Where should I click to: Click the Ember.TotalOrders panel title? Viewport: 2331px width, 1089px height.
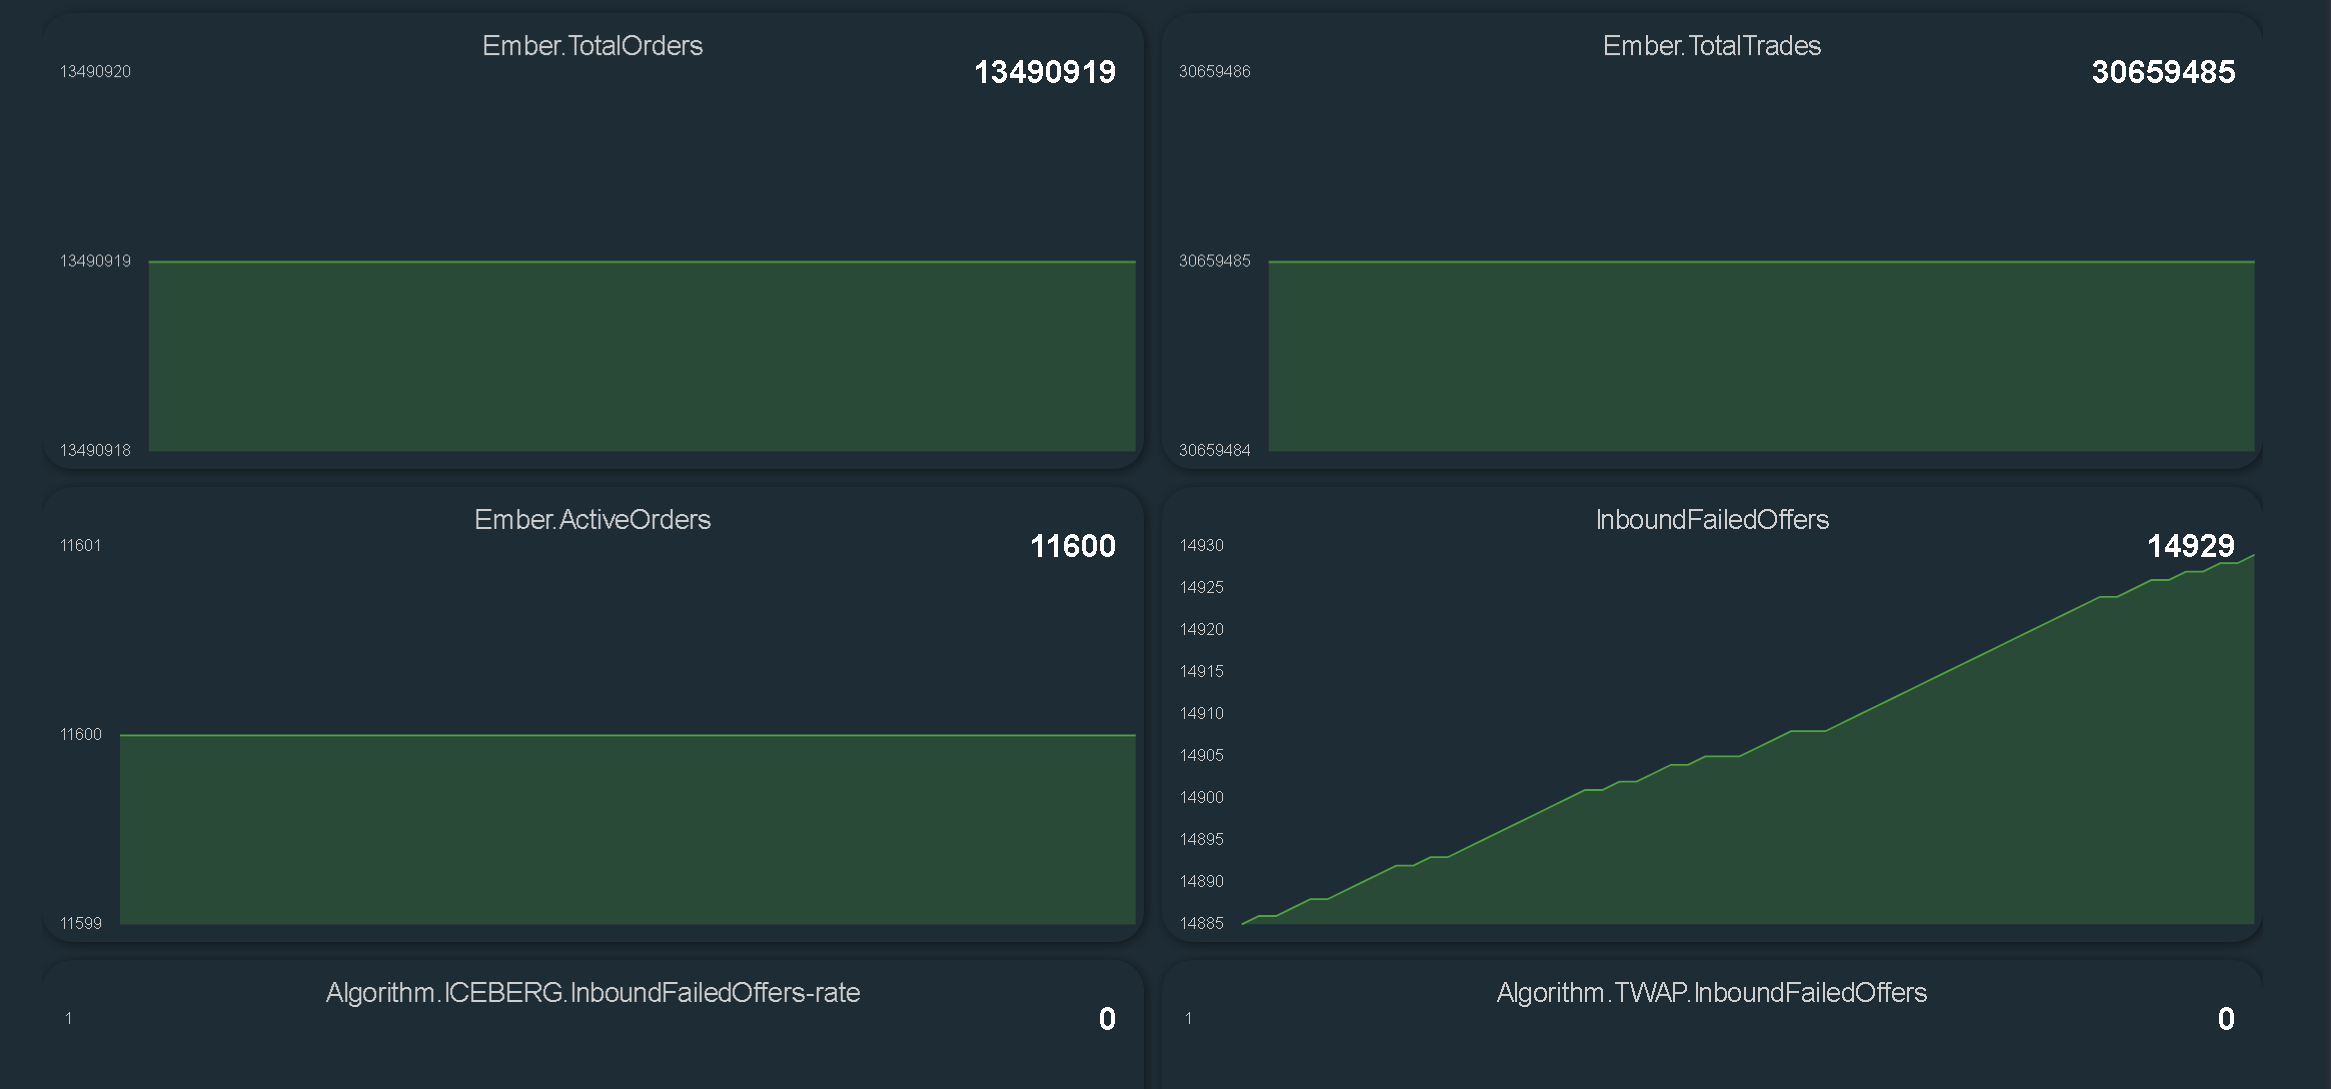pos(592,46)
